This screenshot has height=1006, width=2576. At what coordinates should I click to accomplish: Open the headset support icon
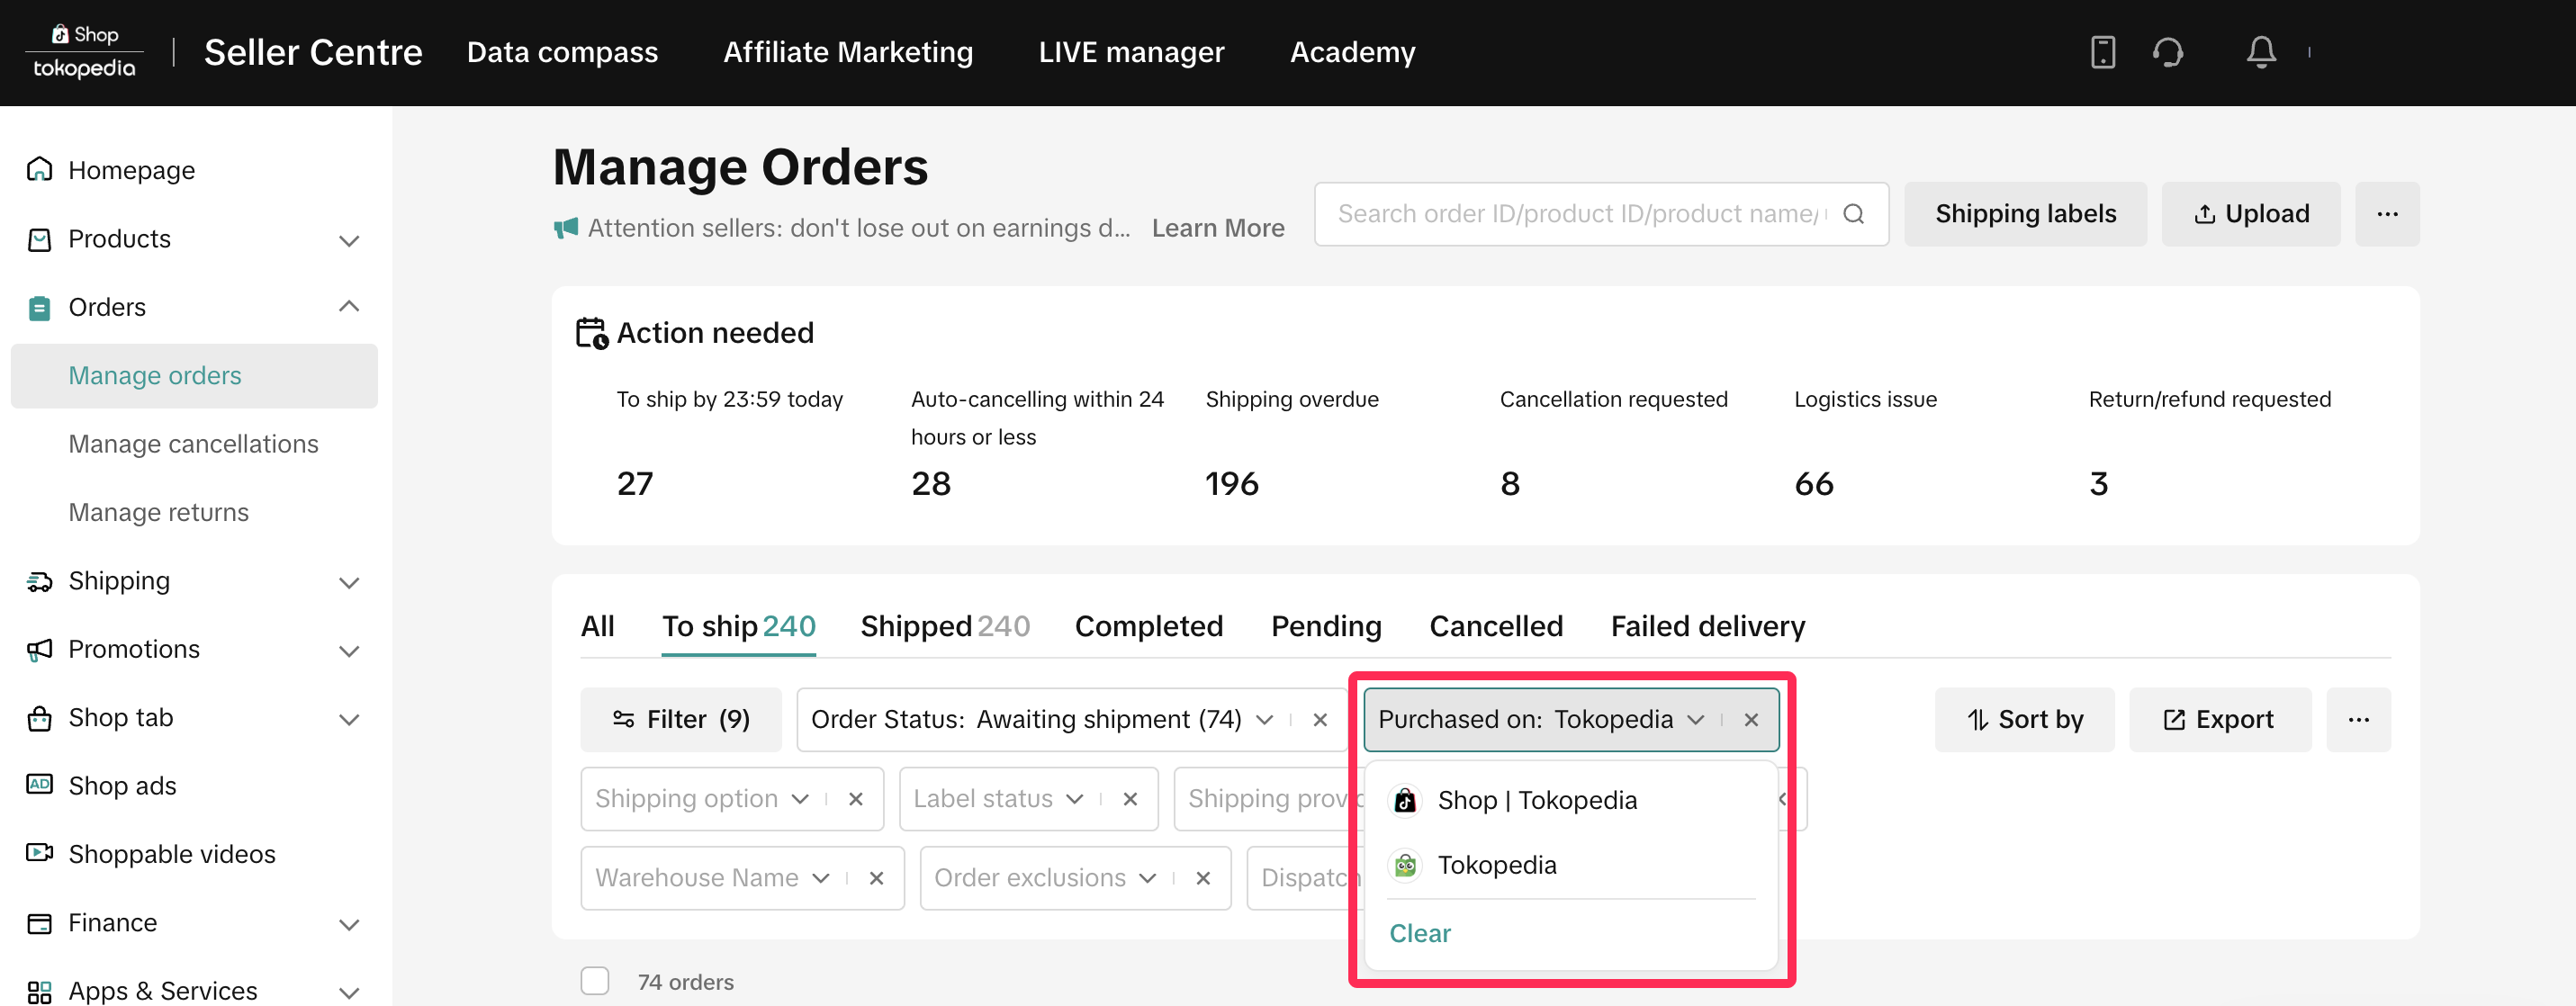pos(2167,52)
